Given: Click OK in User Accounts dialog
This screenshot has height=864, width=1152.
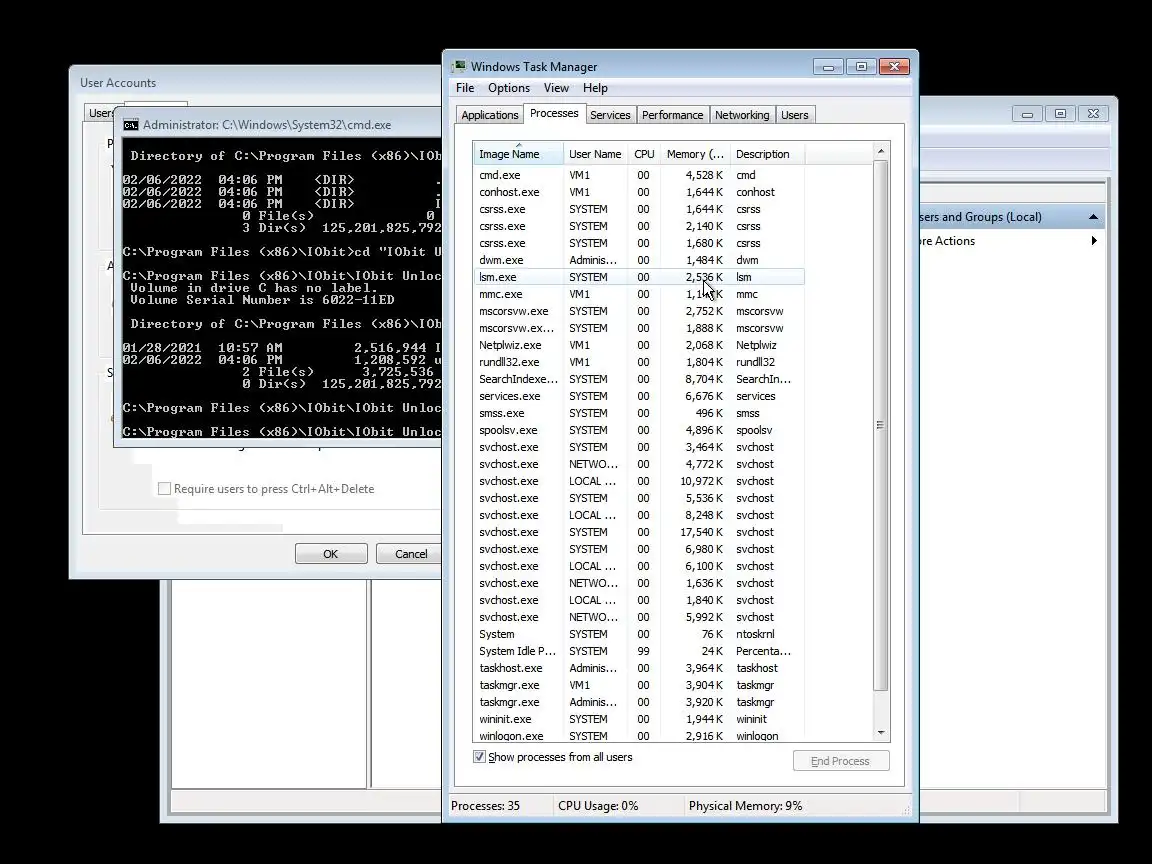Looking at the screenshot, I should point(331,554).
